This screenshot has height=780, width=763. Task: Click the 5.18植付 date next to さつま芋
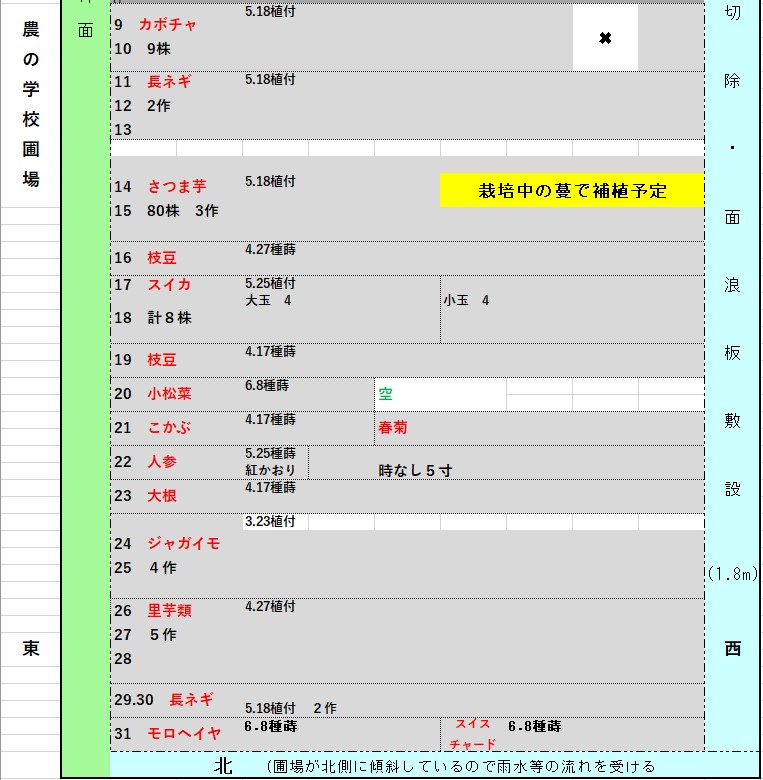pos(270,182)
